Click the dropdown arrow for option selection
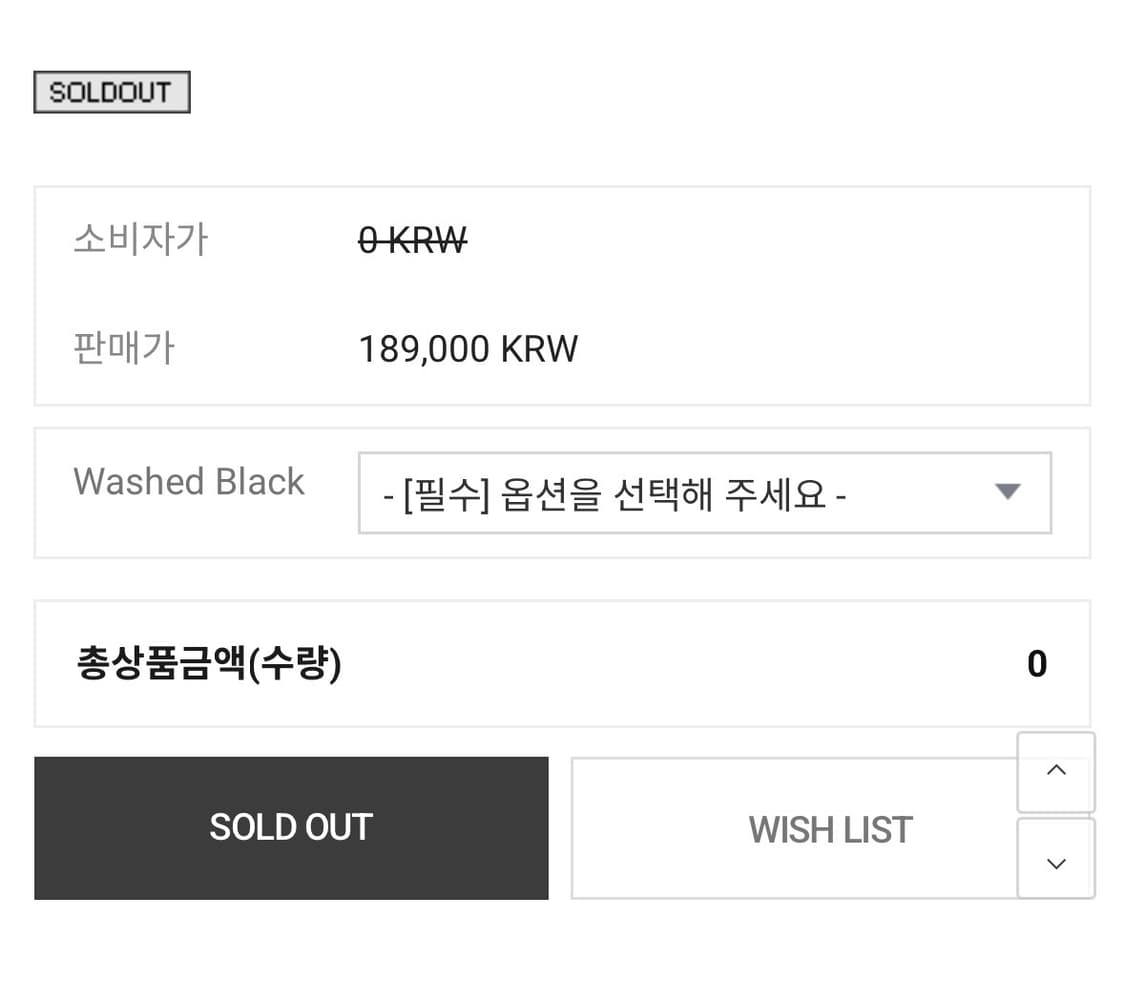1125x981 pixels. pos(1008,492)
